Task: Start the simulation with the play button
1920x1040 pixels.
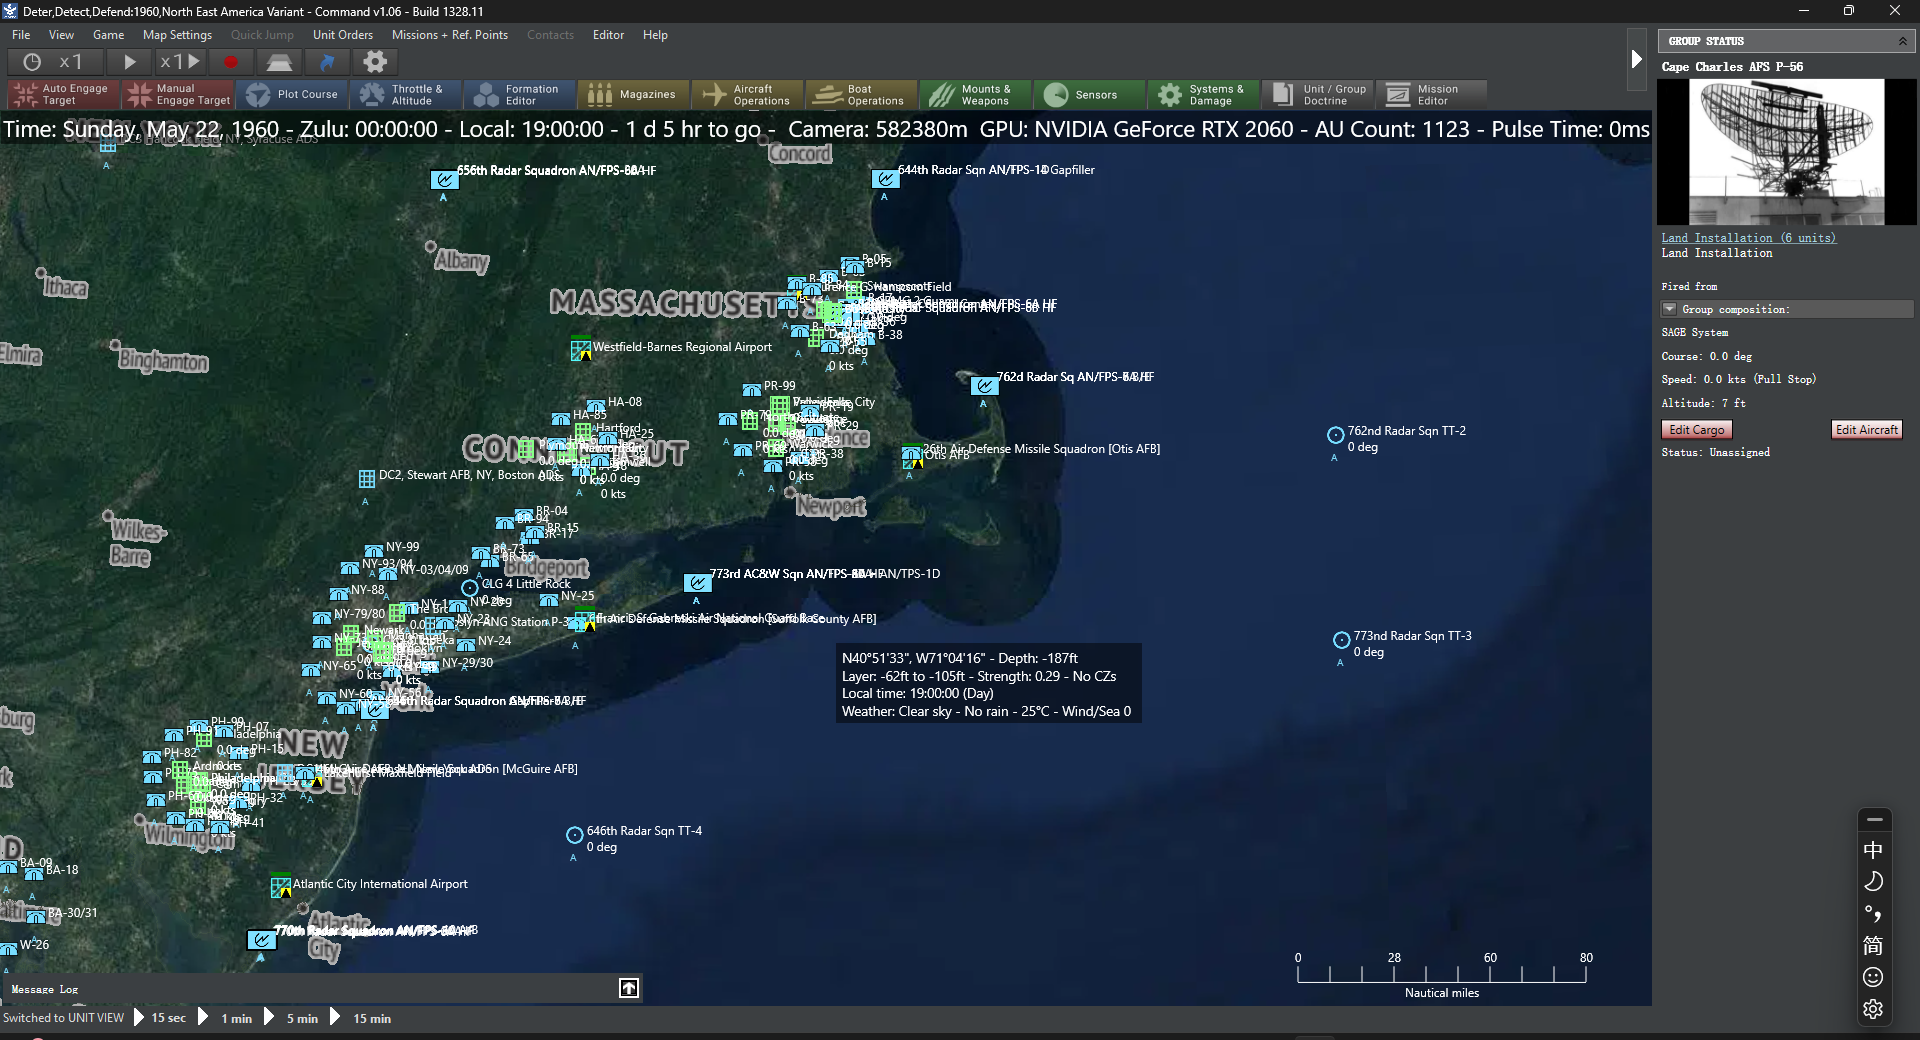Action: pyautogui.click(x=130, y=62)
